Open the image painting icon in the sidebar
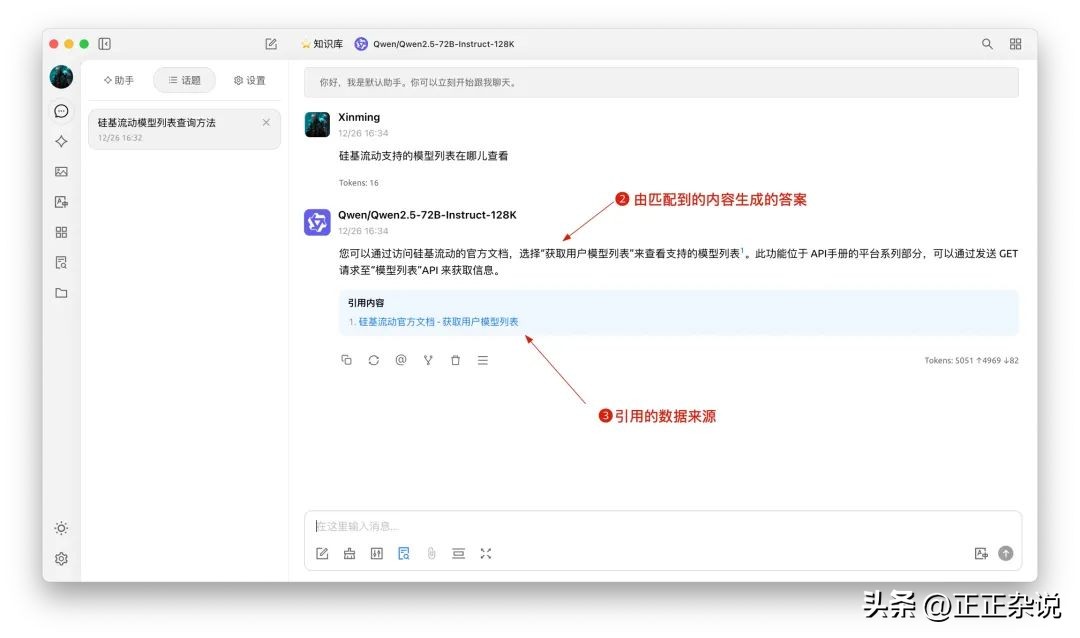 [x=61, y=172]
